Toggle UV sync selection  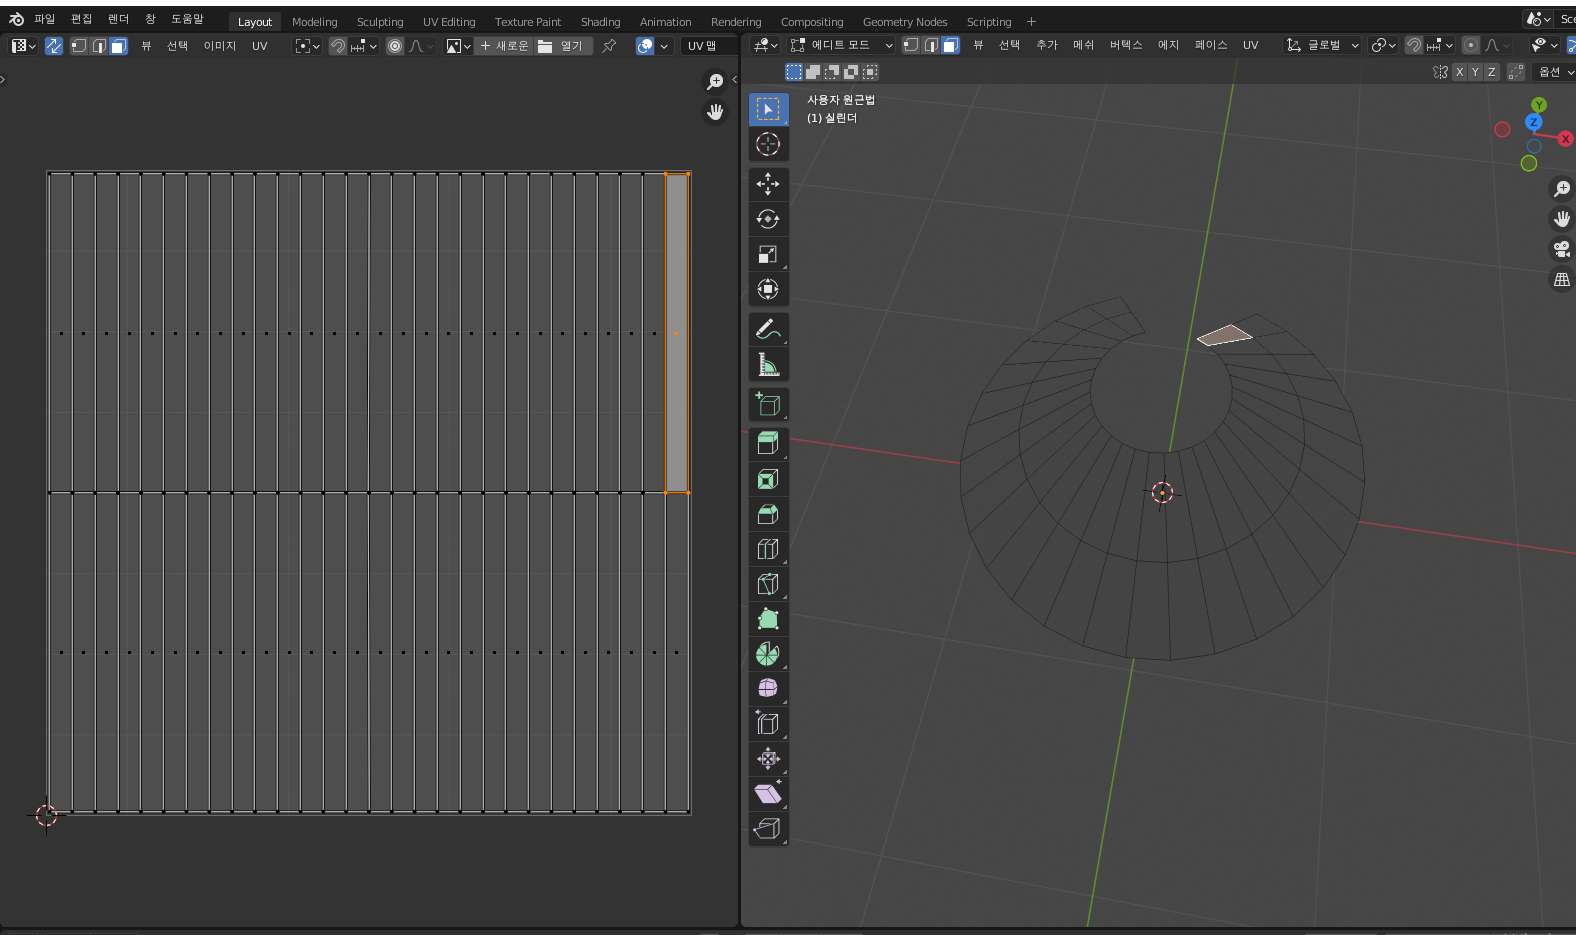(x=54, y=46)
